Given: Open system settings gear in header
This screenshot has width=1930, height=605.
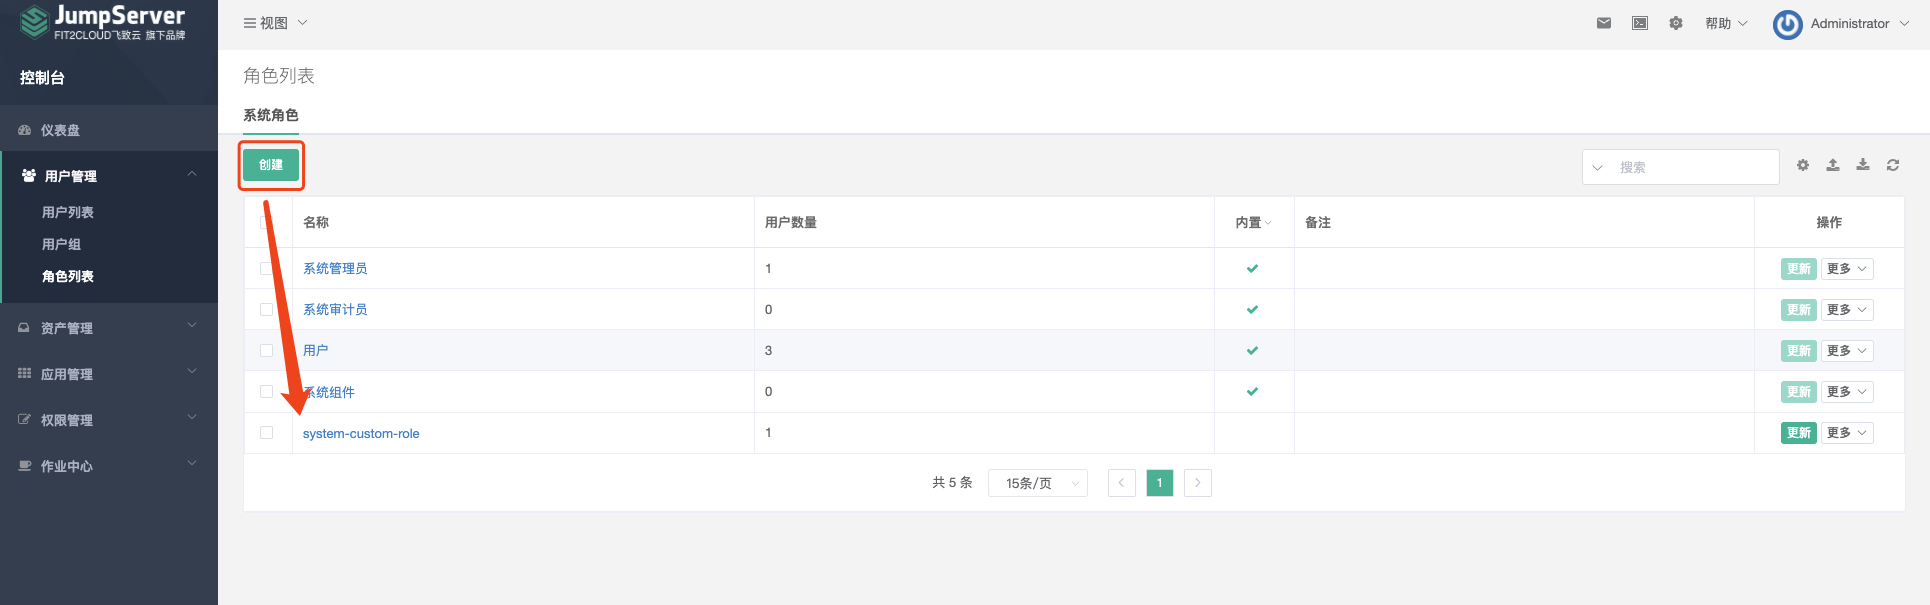Looking at the screenshot, I should (x=1676, y=23).
